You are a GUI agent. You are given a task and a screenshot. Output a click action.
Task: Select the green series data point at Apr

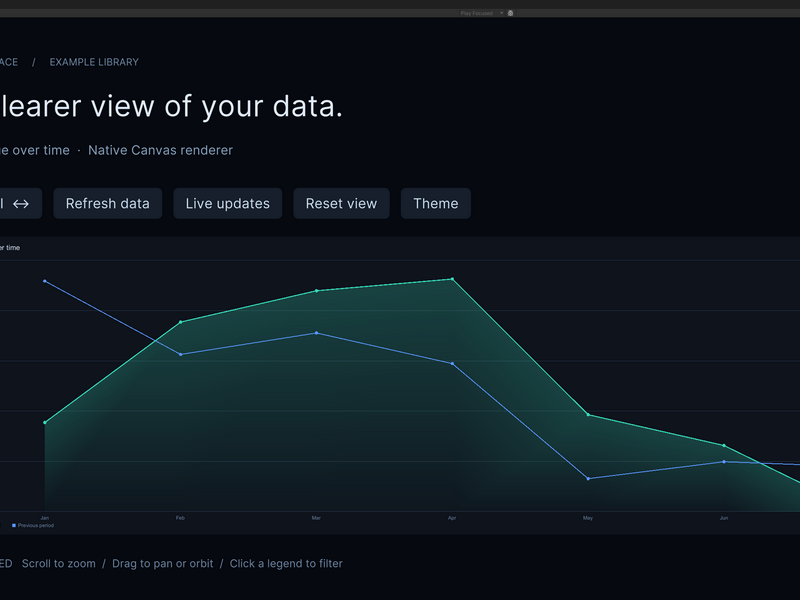click(x=453, y=279)
